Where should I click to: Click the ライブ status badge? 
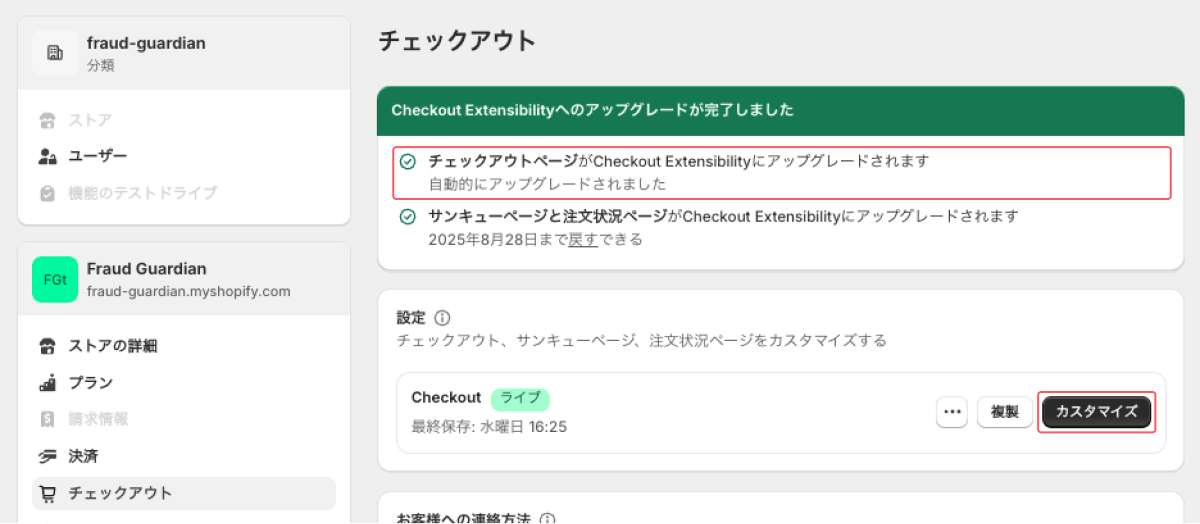point(520,398)
